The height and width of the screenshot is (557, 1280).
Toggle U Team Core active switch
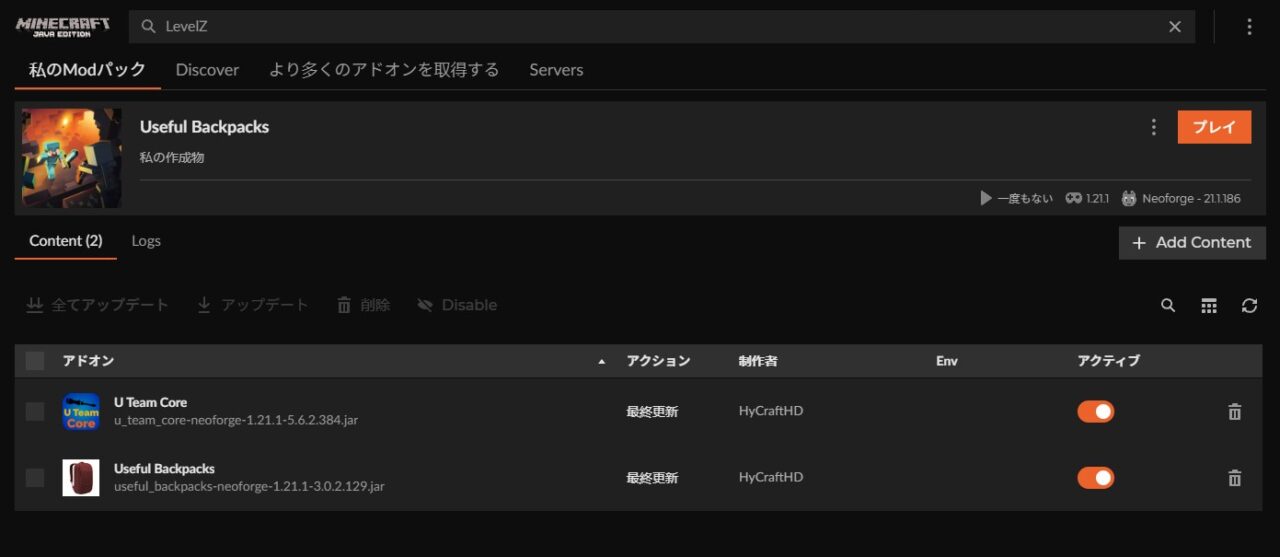pos(1095,411)
